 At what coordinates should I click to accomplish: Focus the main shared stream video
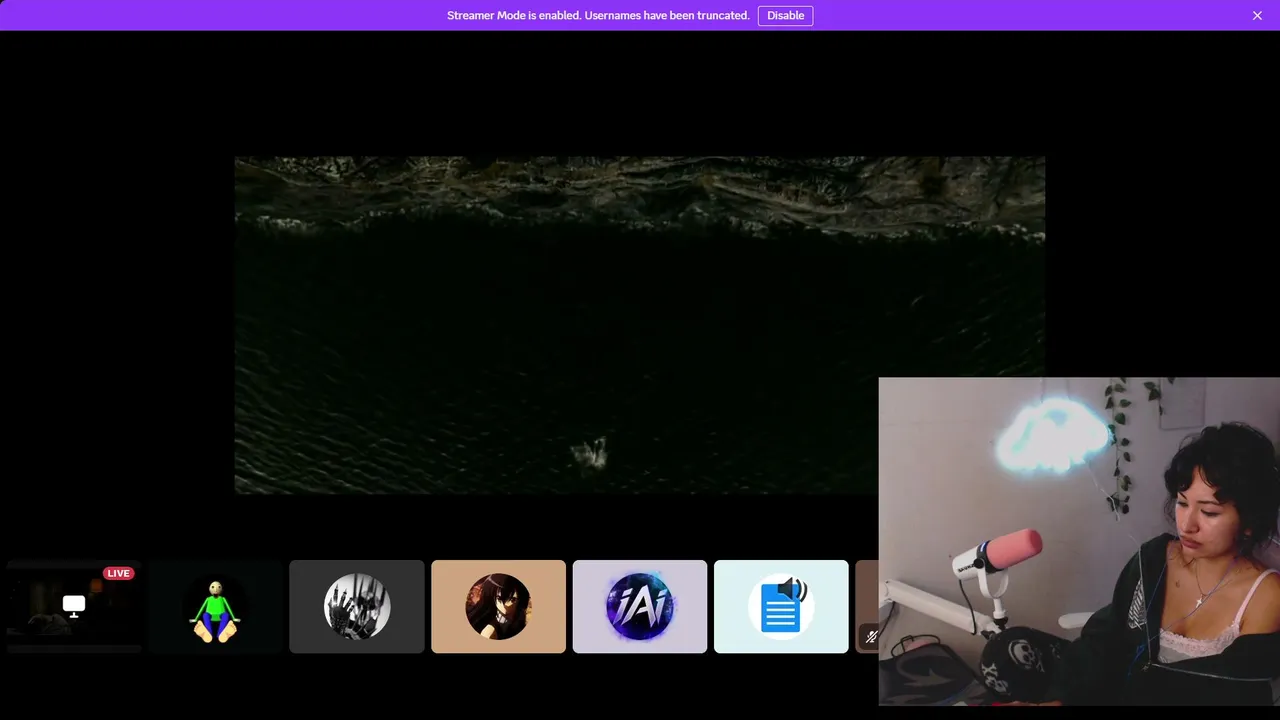[x=640, y=325]
